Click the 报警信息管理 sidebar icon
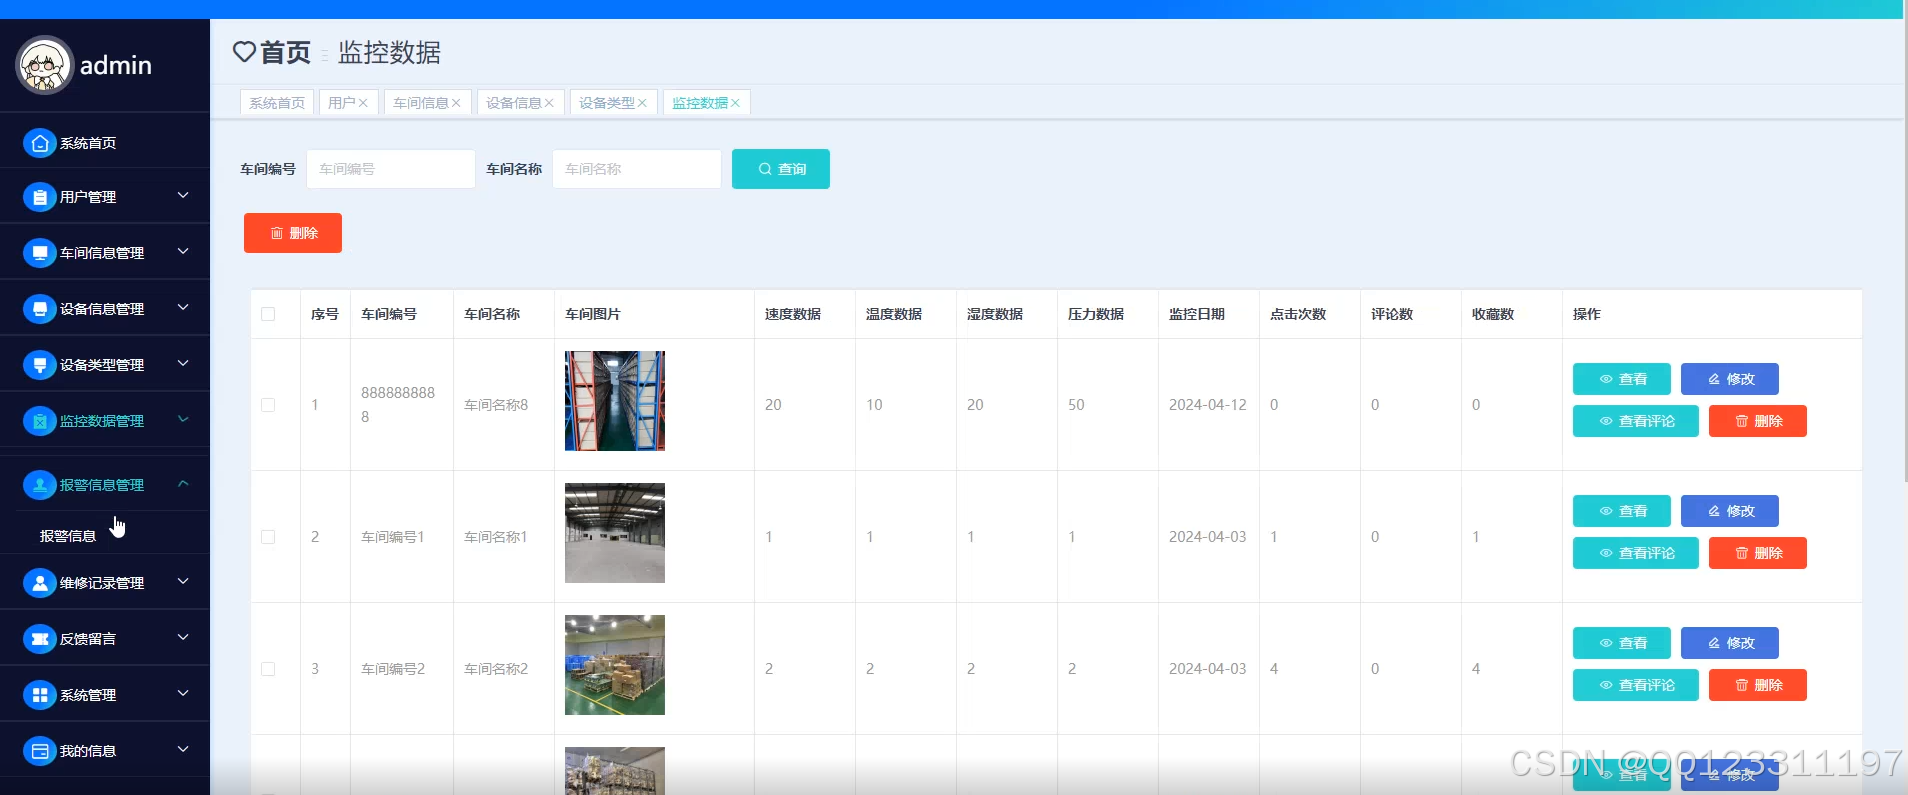 pyautogui.click(x=40, y=485)
